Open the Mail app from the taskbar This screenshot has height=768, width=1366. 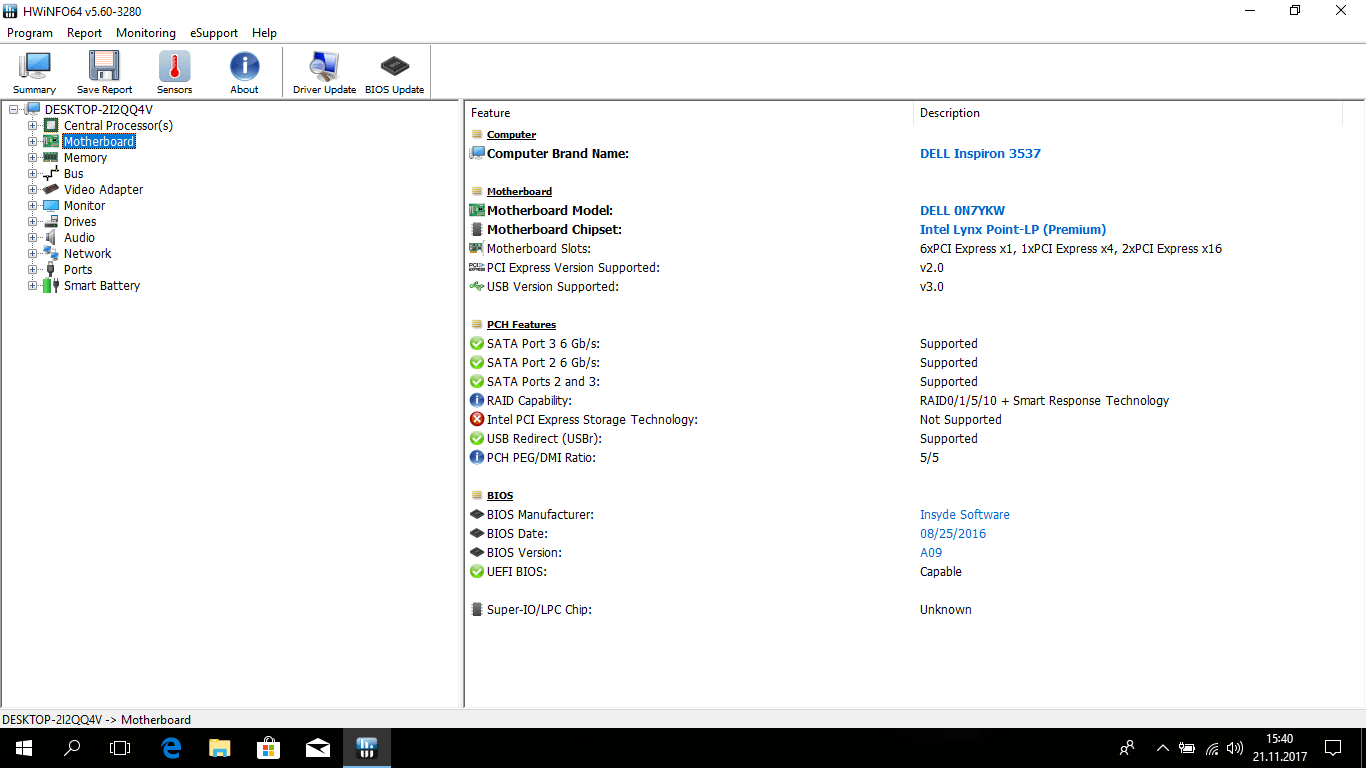pyautogui.click(x=318, y=747)
